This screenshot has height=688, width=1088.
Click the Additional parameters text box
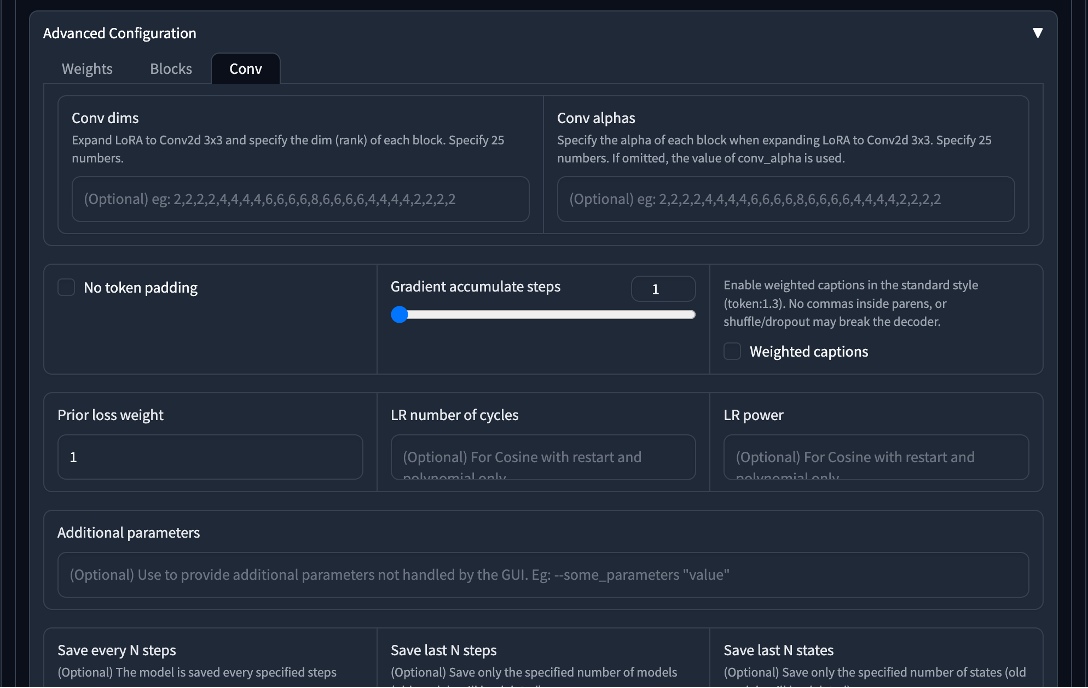(x=543, y=575)
